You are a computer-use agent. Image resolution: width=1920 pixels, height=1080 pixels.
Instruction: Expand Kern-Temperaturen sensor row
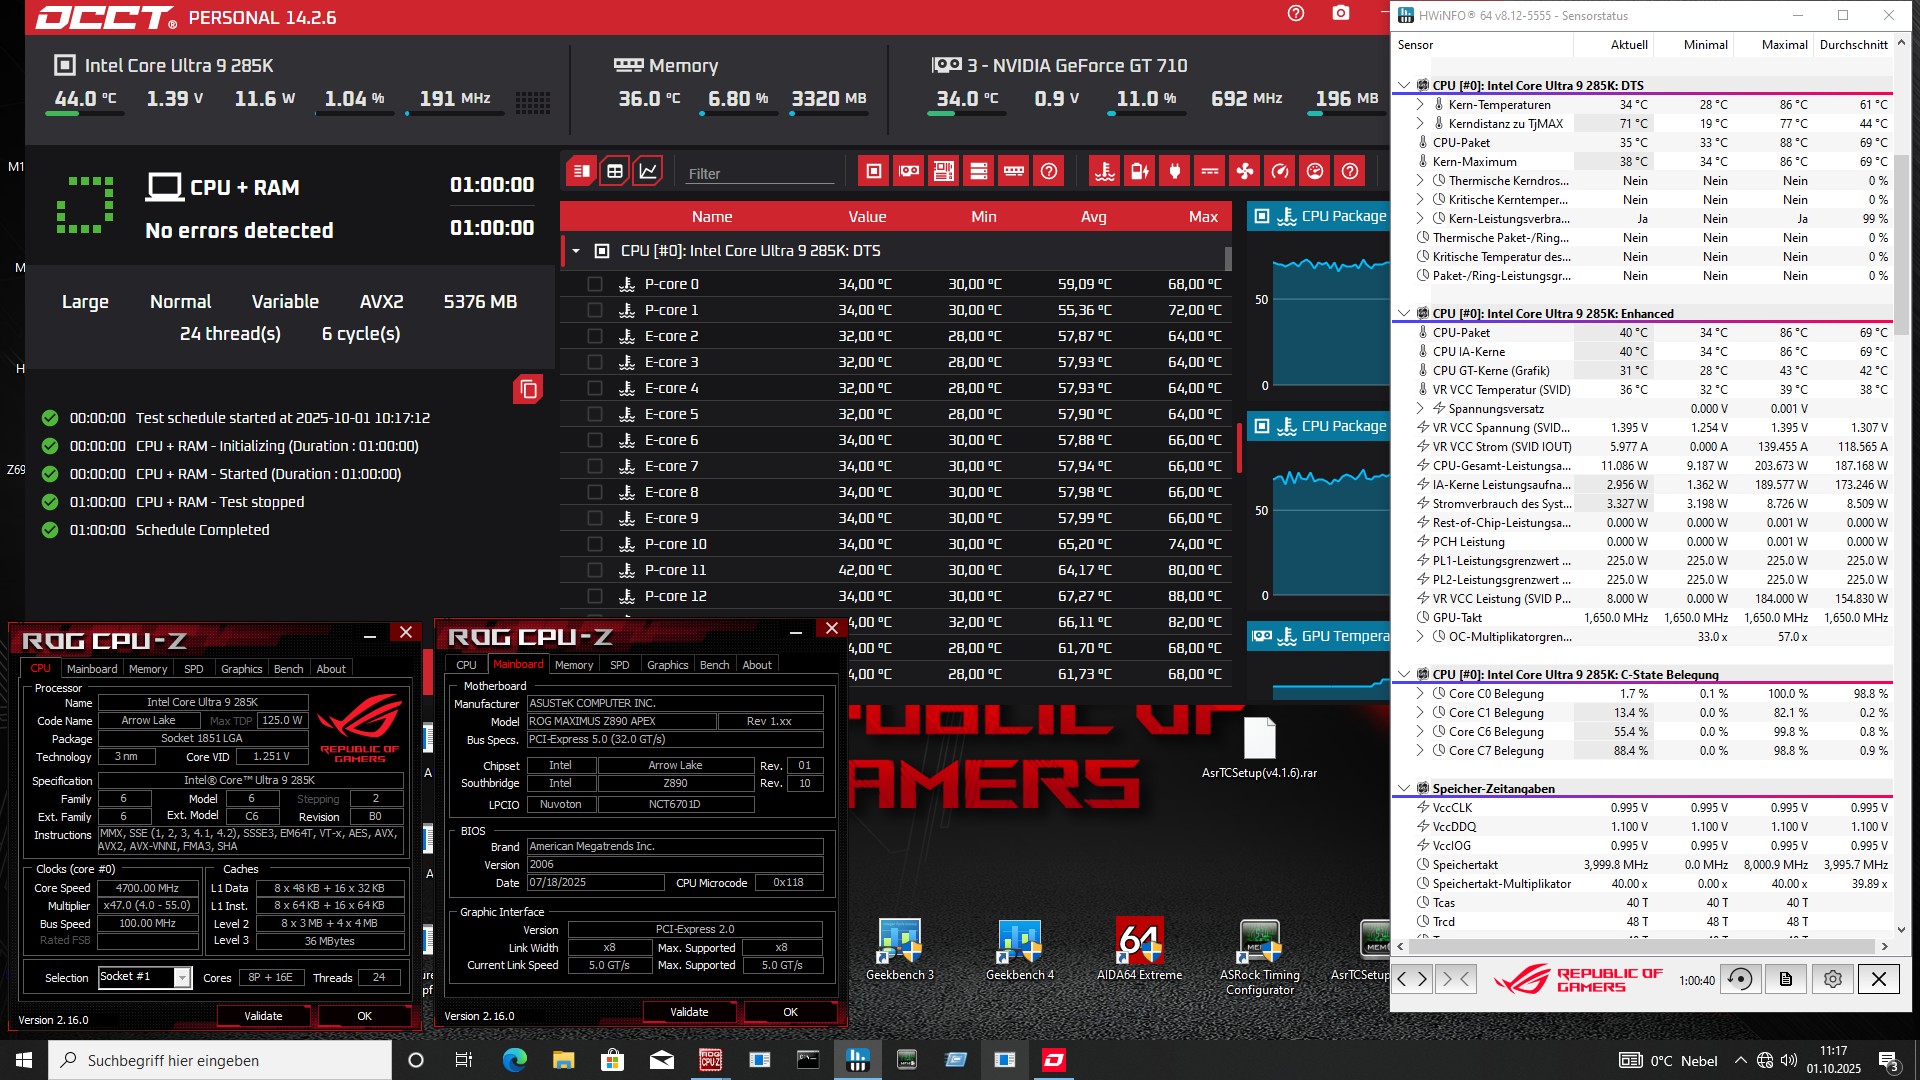tap(1420, 104)
